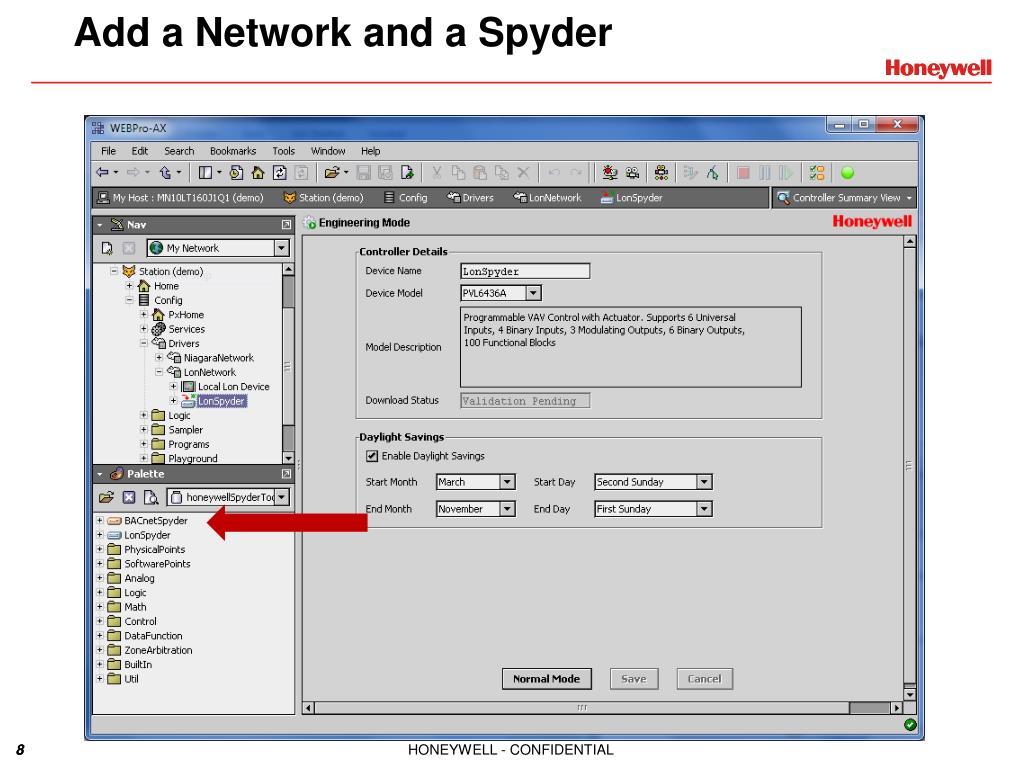Click My Host in the path bar
Image resolution: width=1024 pixels, height=768 pixels.
(180, 198)
